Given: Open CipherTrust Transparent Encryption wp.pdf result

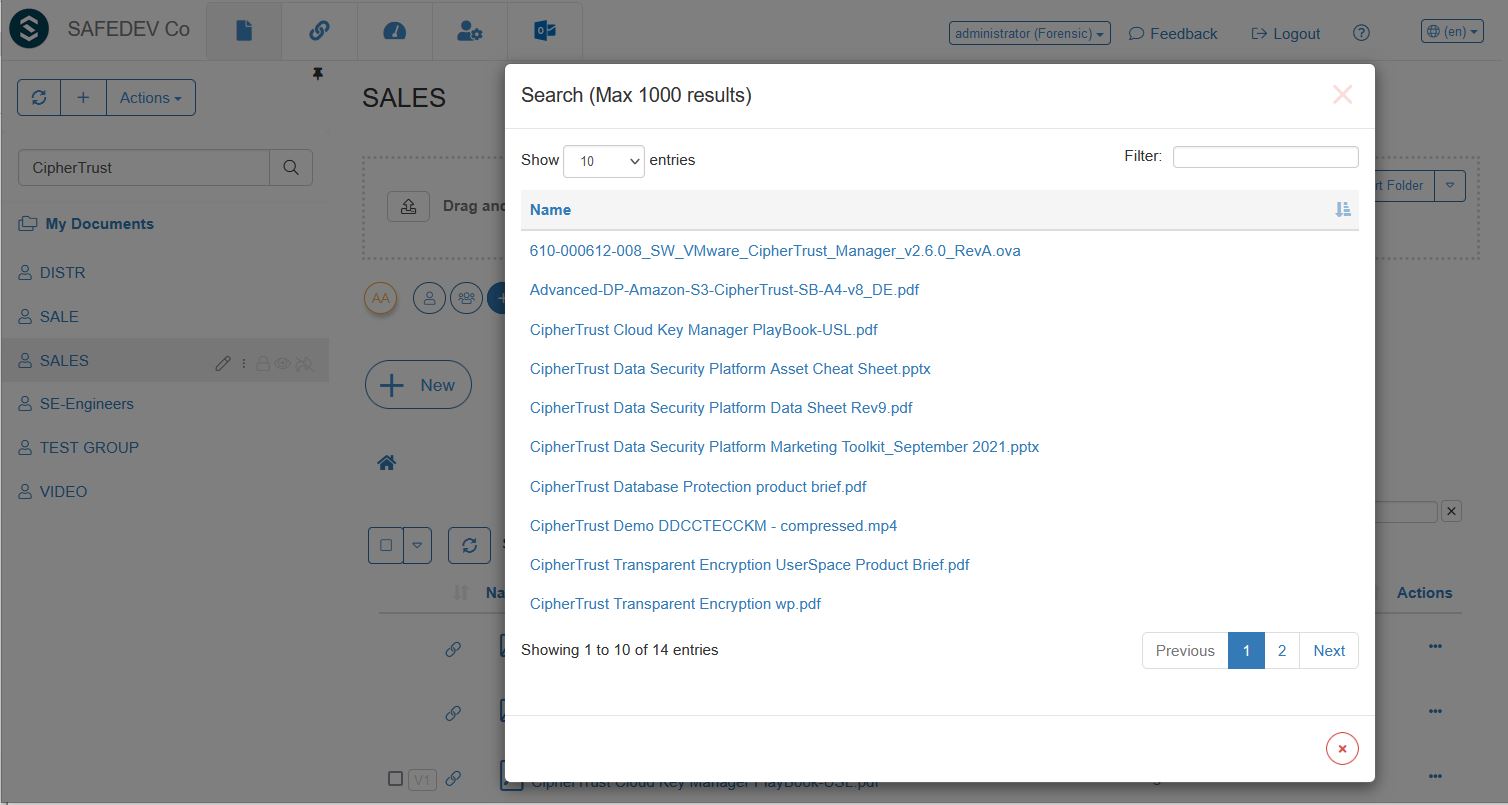Looking at the screenshot, I should coord(675,604).
